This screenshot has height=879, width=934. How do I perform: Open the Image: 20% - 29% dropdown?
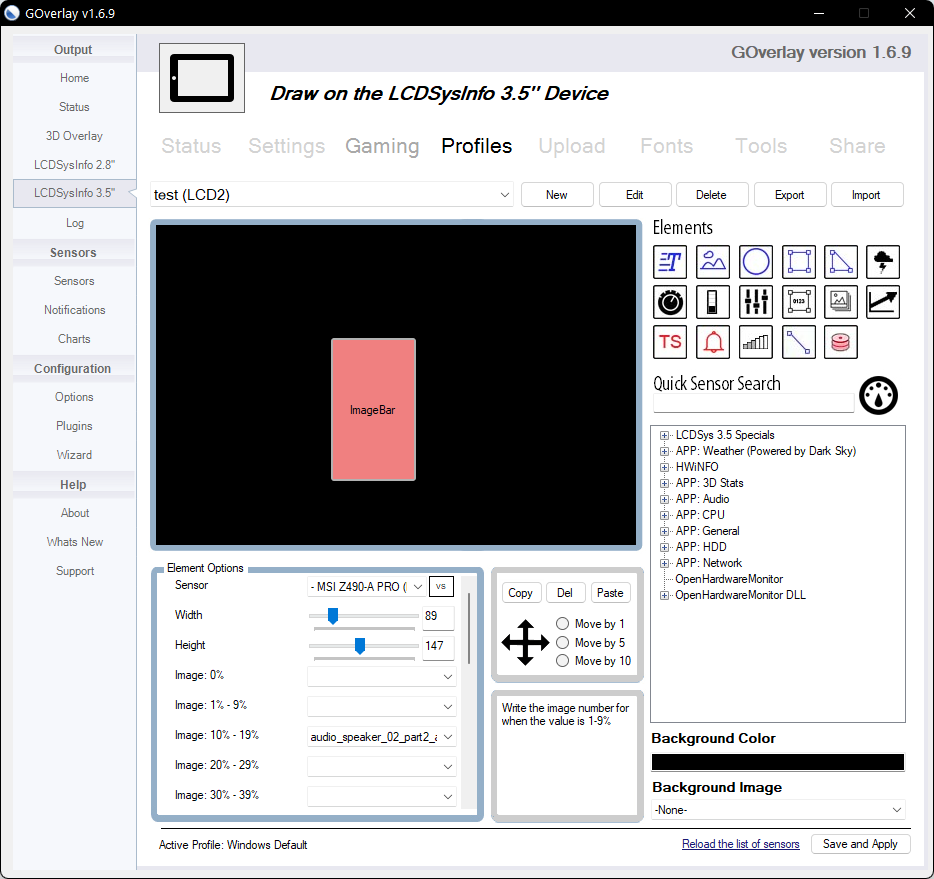[x=382, y=766]
